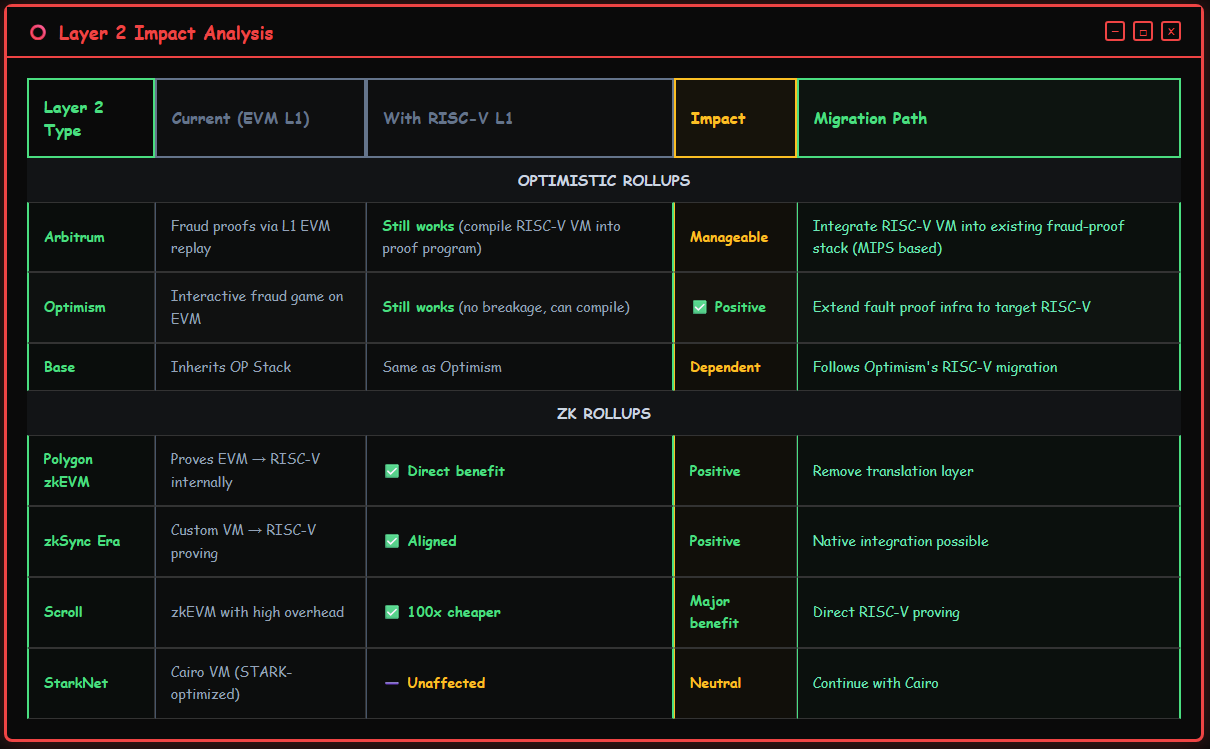Close the Layer 2 Impact Analysis window
This screenshot has width=1210, height=749.
pos(1171,32)
